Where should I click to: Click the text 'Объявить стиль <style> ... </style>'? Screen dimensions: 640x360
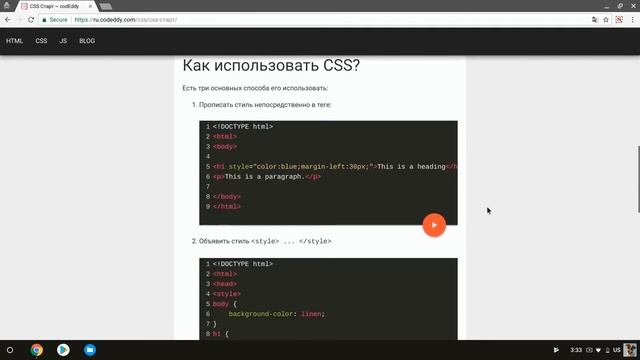coord(265,241)
